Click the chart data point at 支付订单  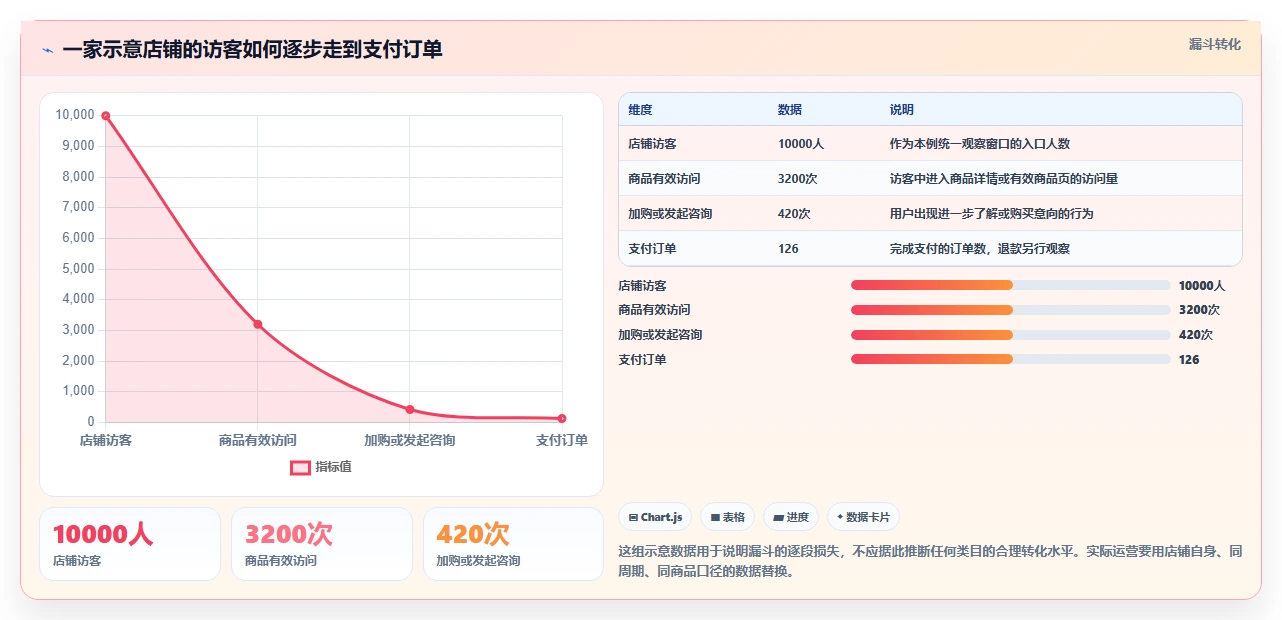(562, 418)
